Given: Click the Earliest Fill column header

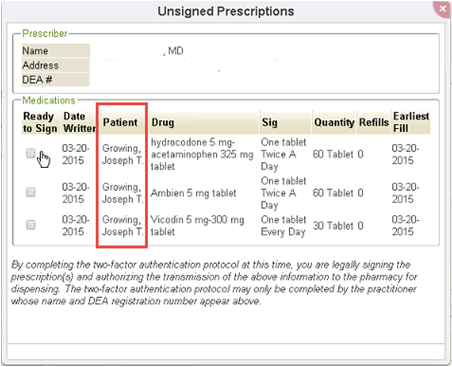Looking at the screenshot, I should pos(411,122).
